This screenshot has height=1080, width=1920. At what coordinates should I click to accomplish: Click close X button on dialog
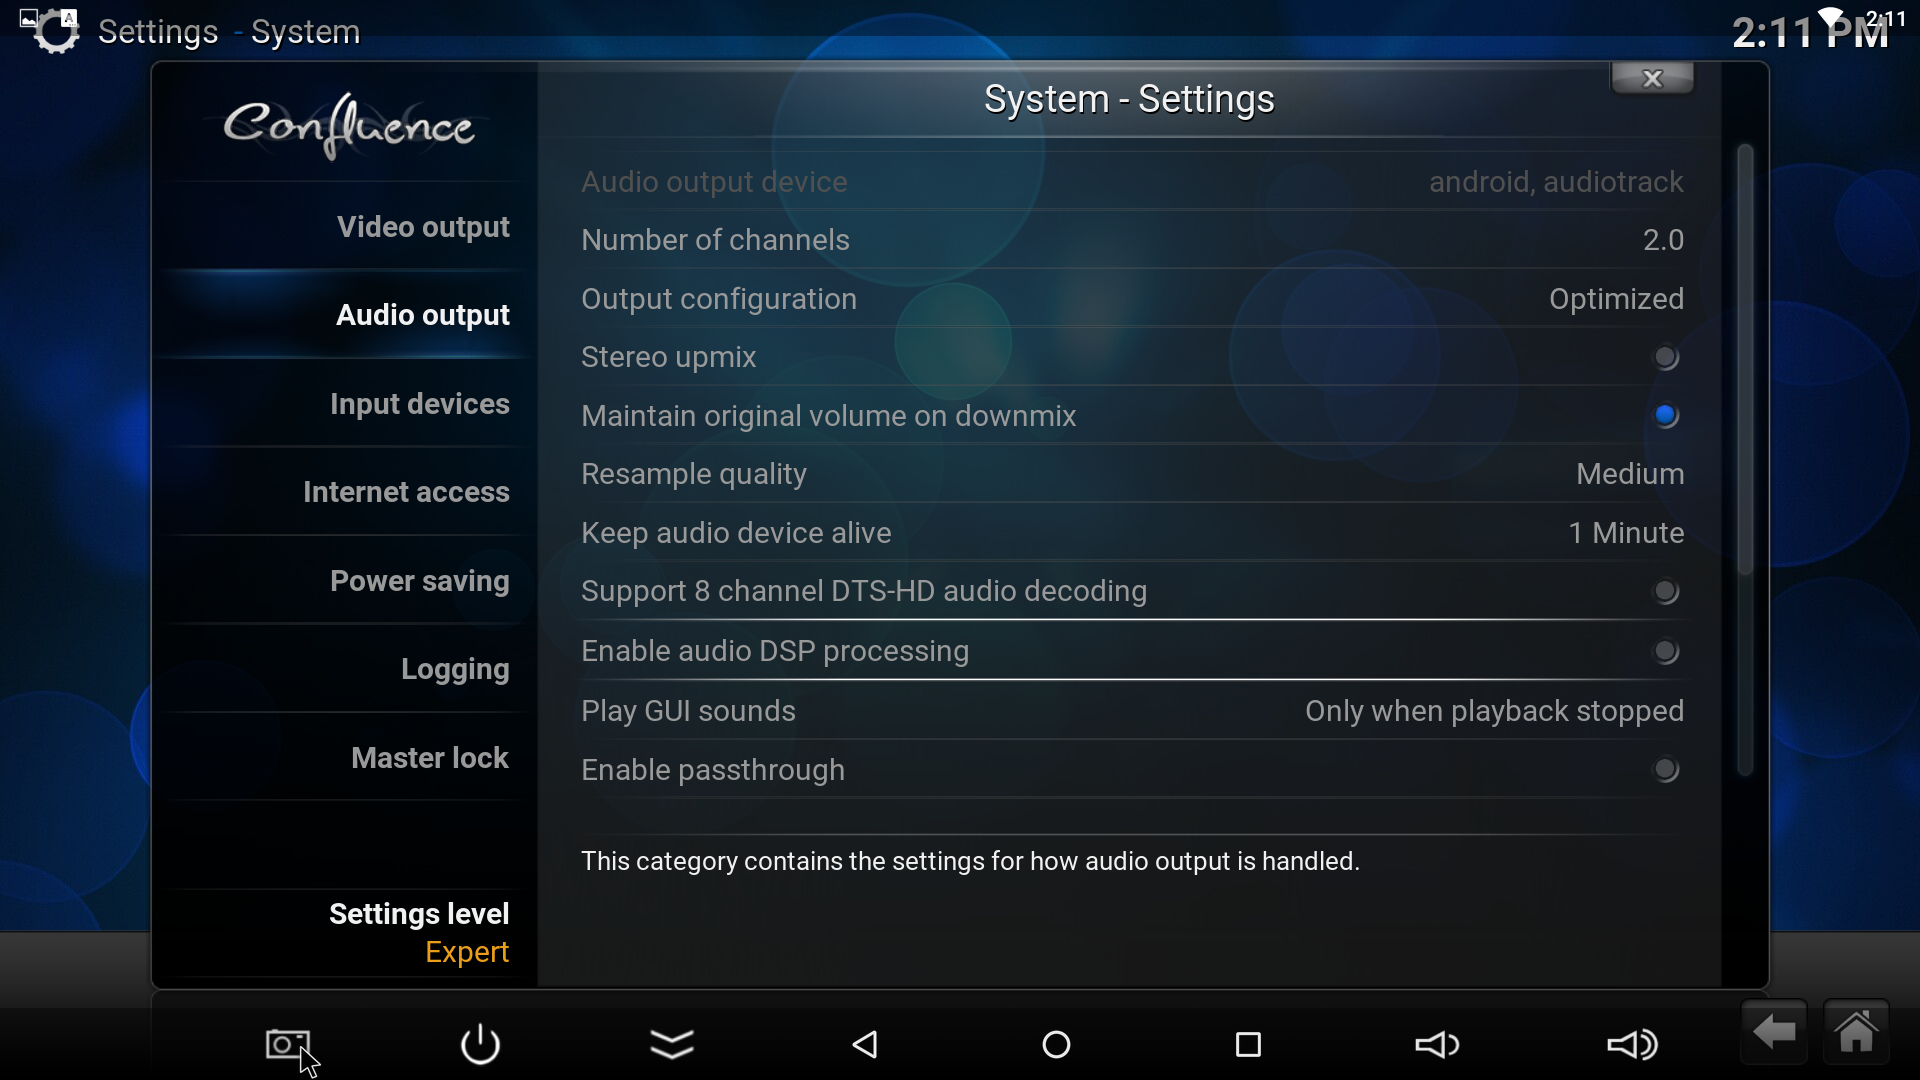[1652, 78]
